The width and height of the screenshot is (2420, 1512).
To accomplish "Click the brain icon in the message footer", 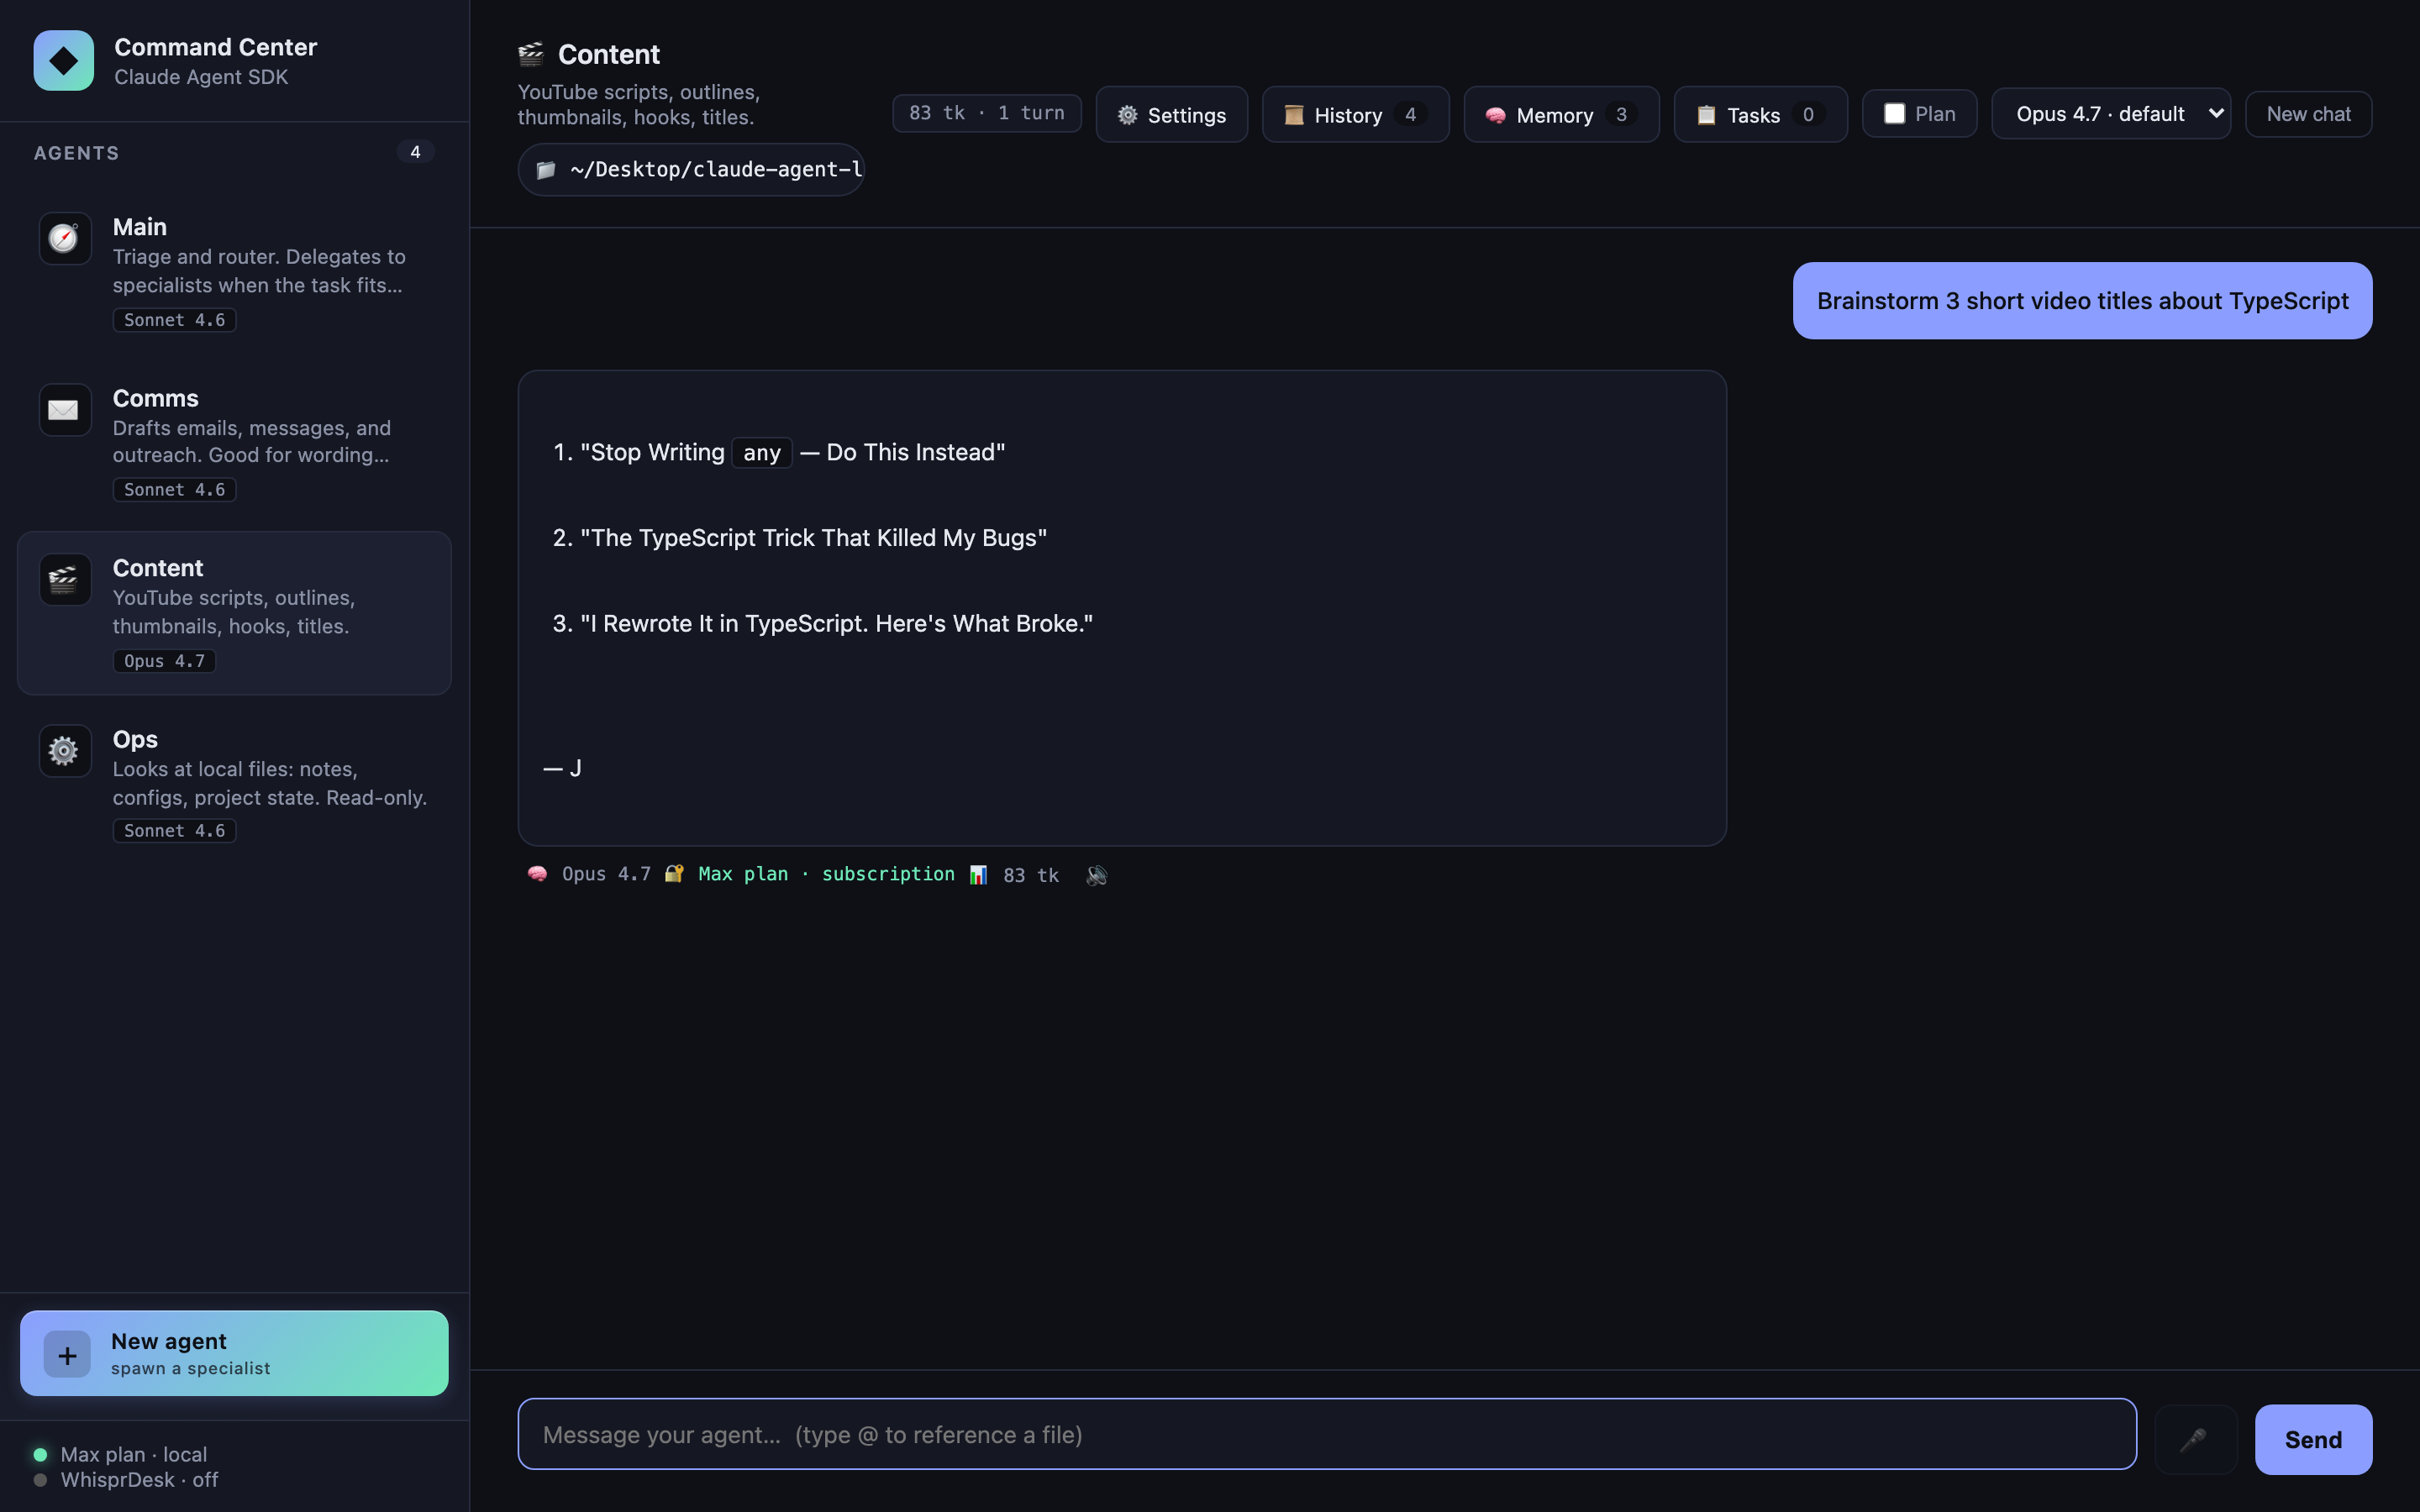I will point(537,873).
